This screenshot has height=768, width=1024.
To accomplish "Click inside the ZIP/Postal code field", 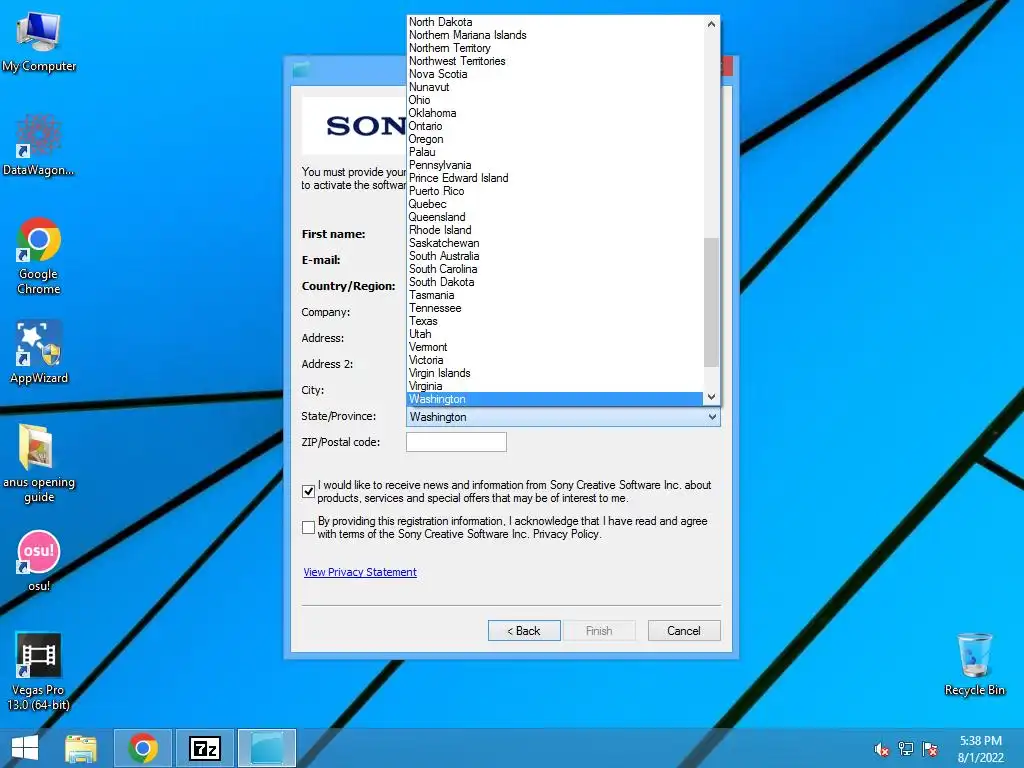I will 456,442.
